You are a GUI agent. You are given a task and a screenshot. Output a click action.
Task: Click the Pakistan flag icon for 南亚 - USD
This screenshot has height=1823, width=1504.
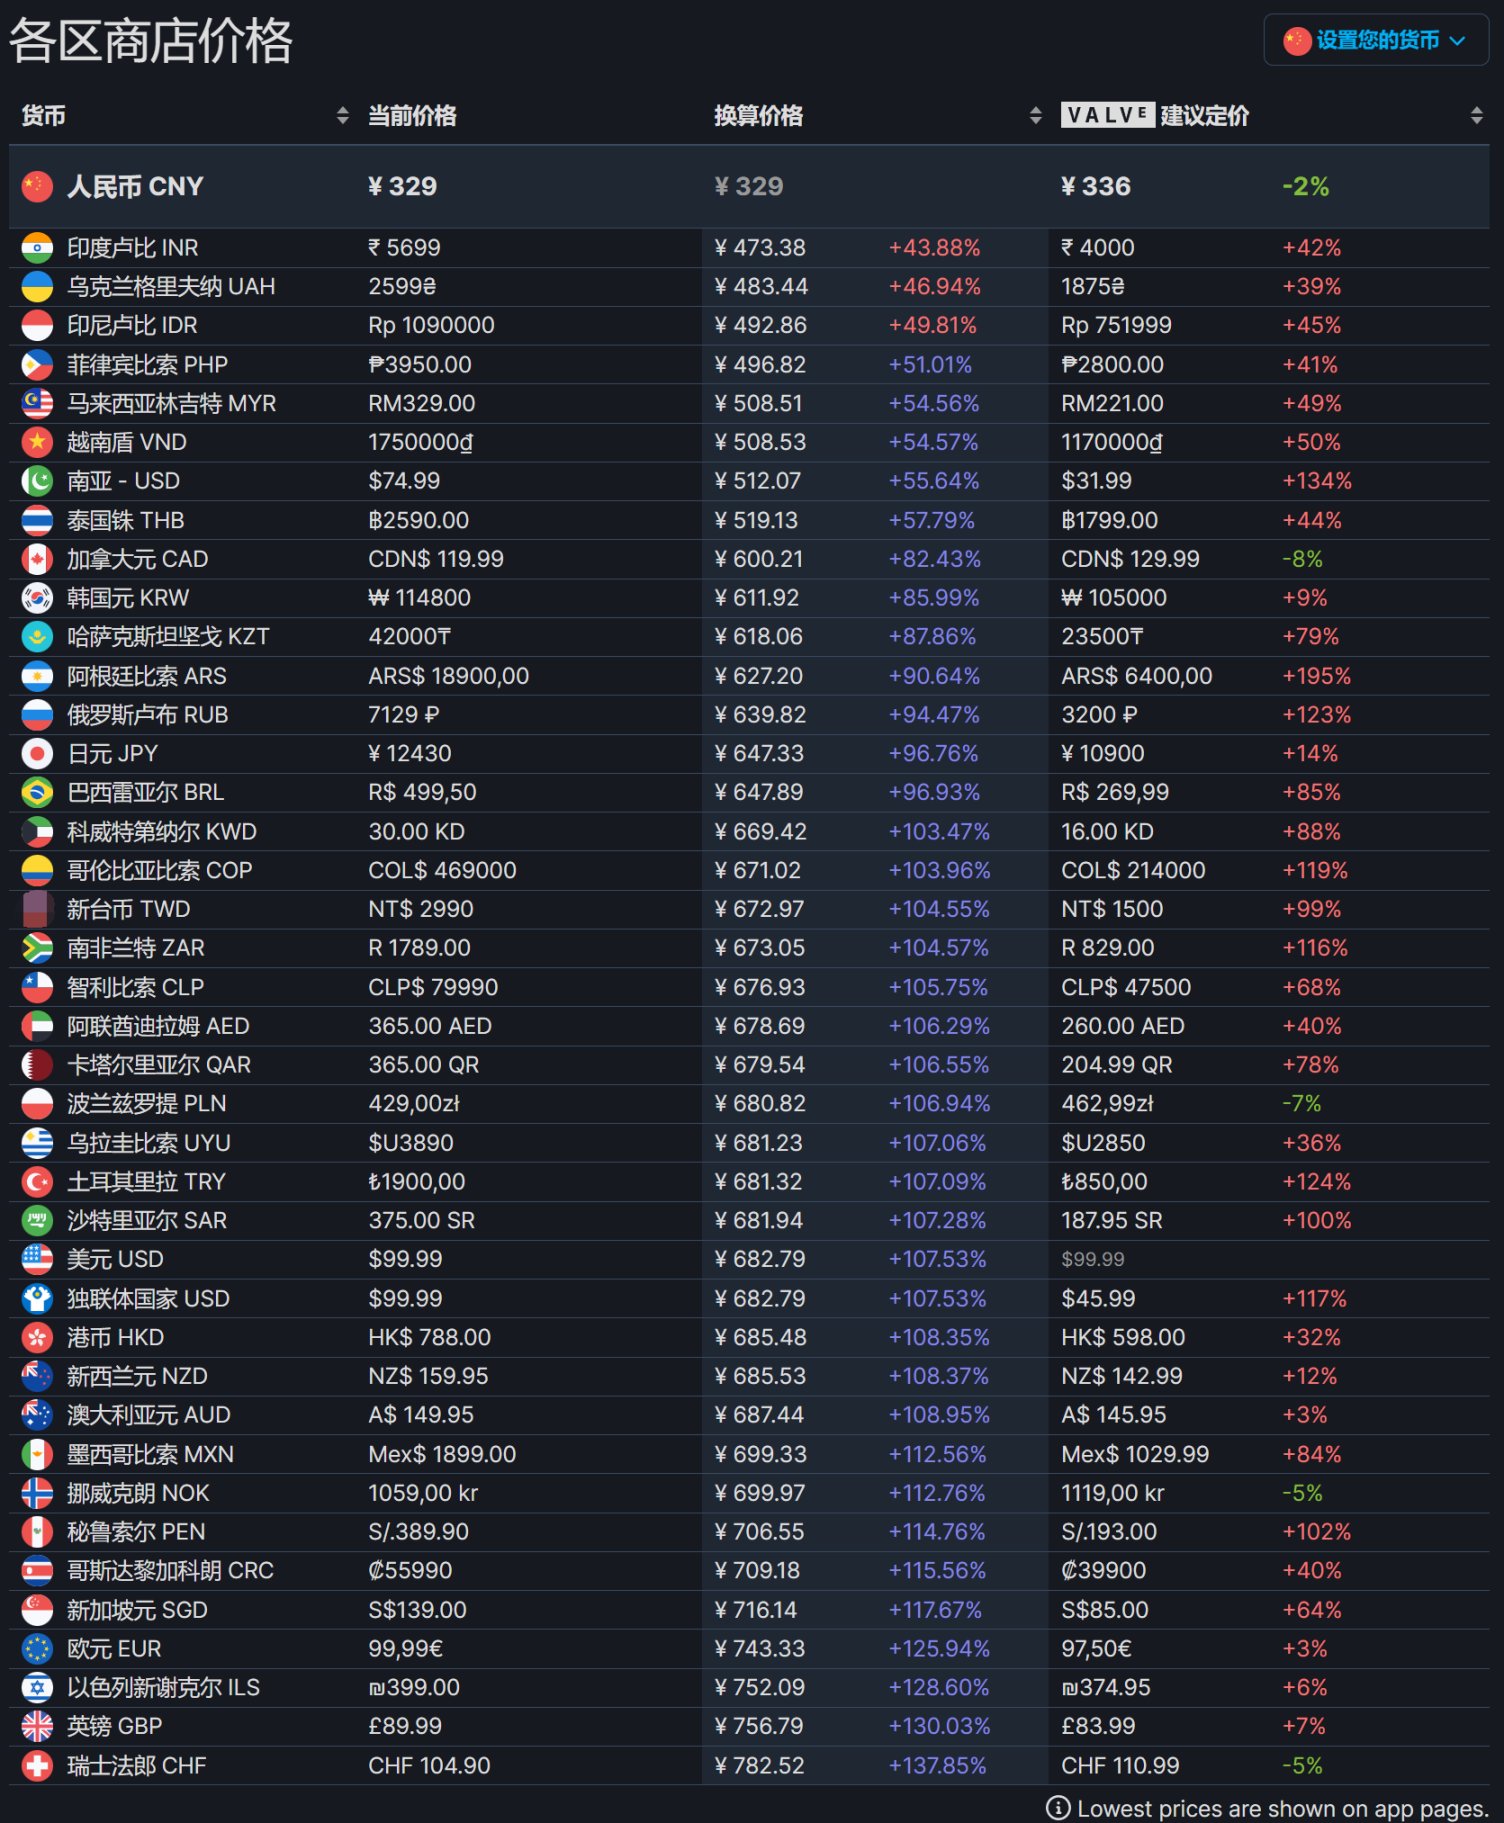pyautogui.click(x=37, y=481)
